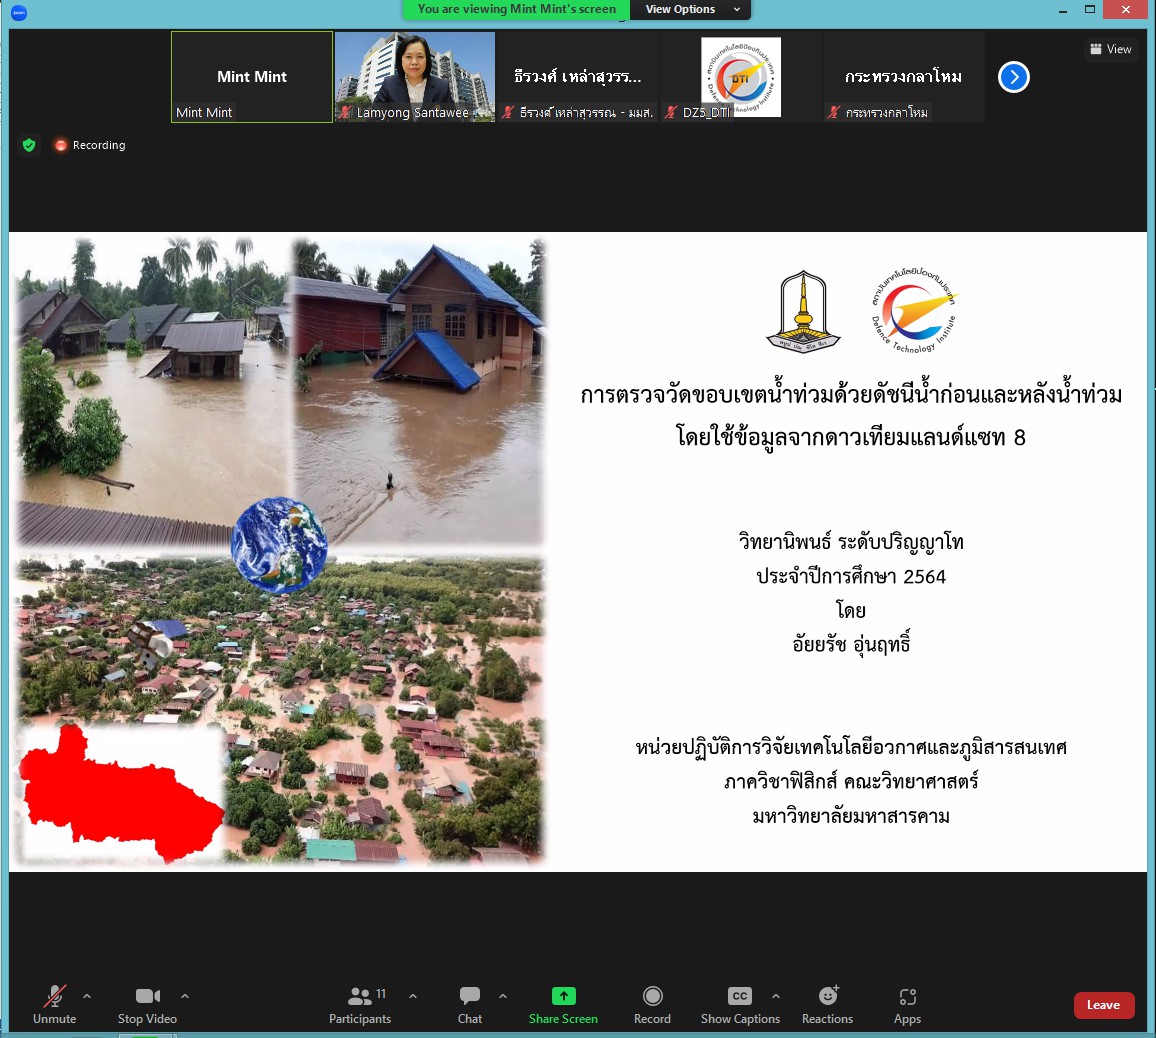
Task: Minimize the Zoom meeting window
Action: pyautogui.click(x=1062, y=10)
